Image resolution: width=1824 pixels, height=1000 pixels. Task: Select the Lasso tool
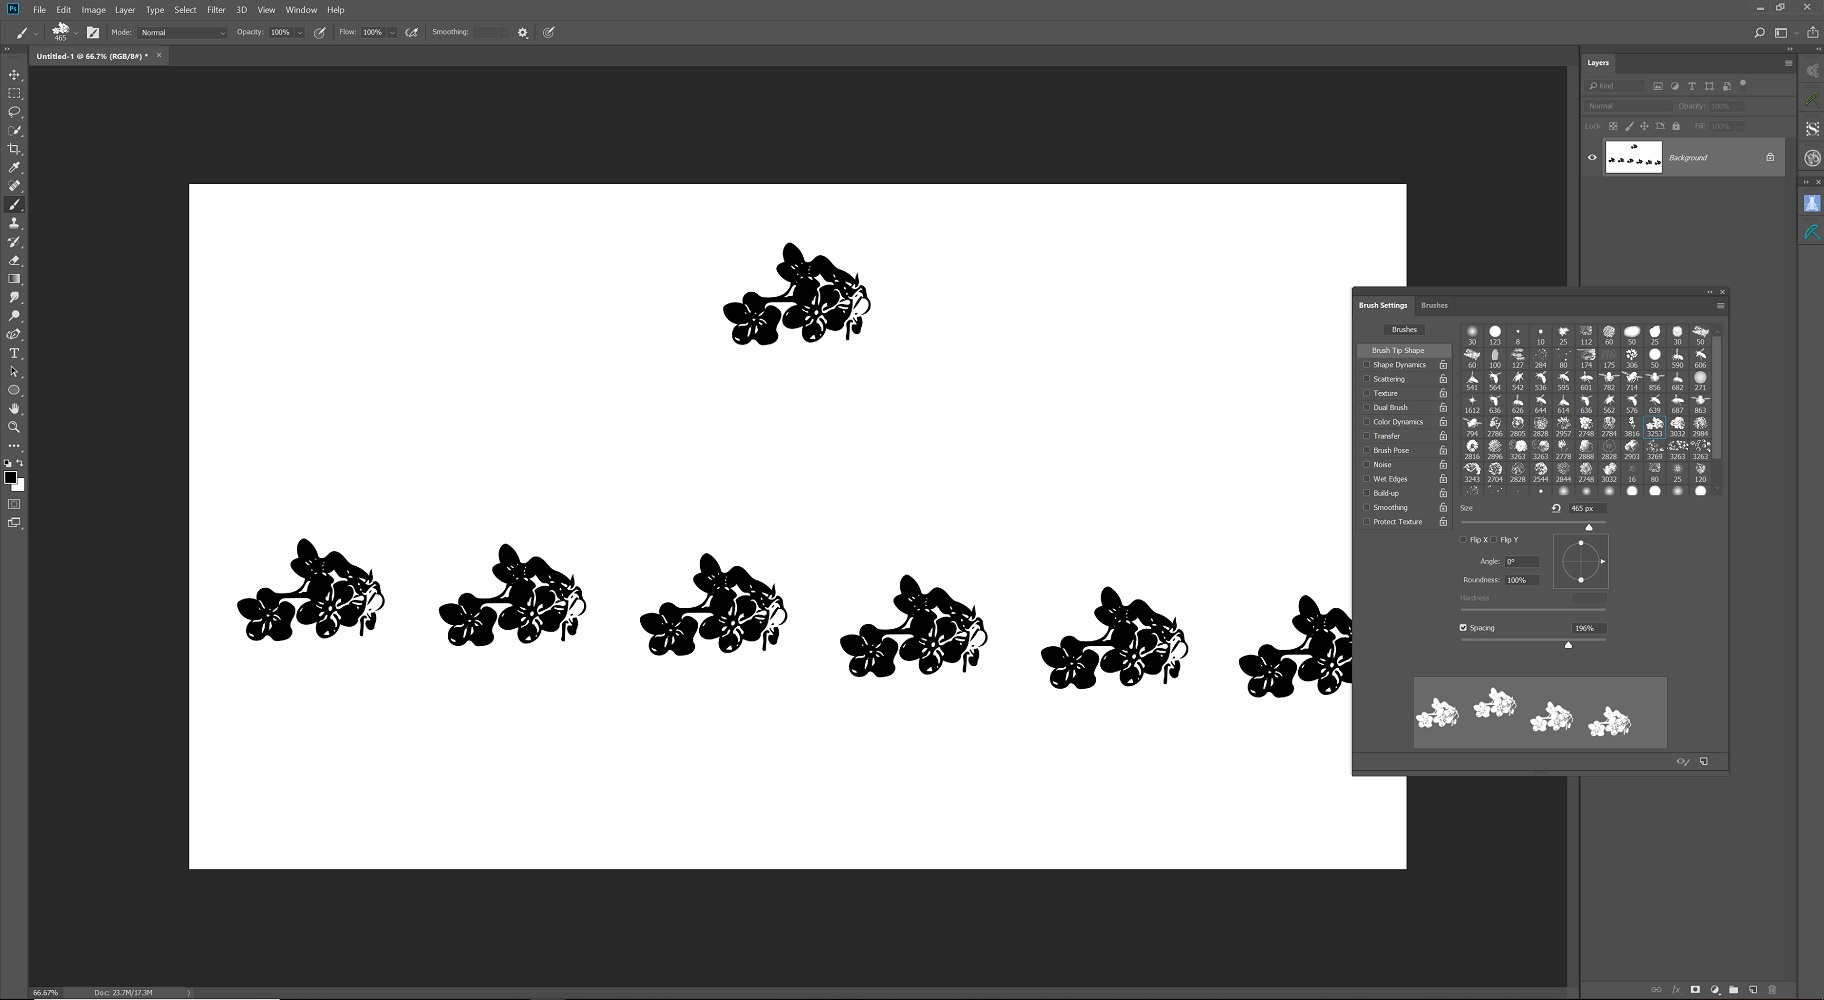point(14,112)
